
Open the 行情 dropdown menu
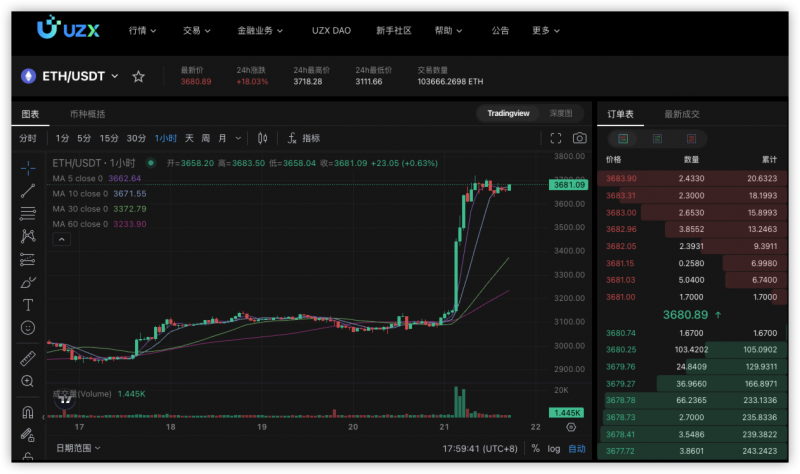click(x=142, y=31)
